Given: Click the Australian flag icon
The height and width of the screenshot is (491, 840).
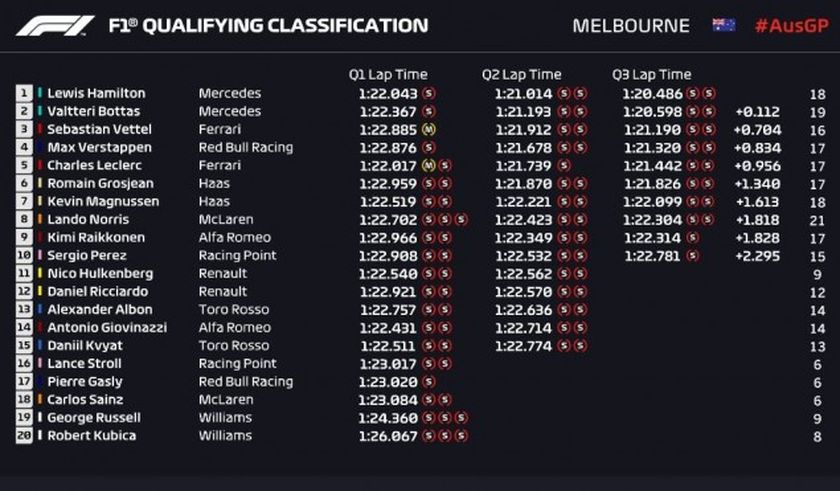Looking at the screenshot, I should point(723,25).
